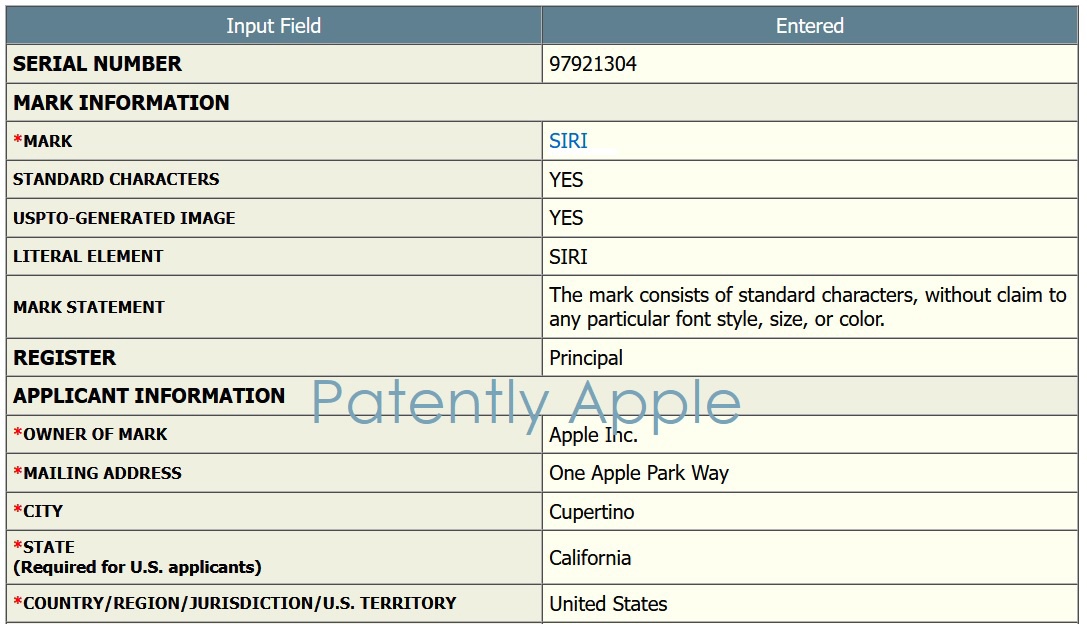This screenshot has width=1087, height=628.
Task: Click the APPLICANT INFORMATION section heading
Action: click(x=149, y=396)
